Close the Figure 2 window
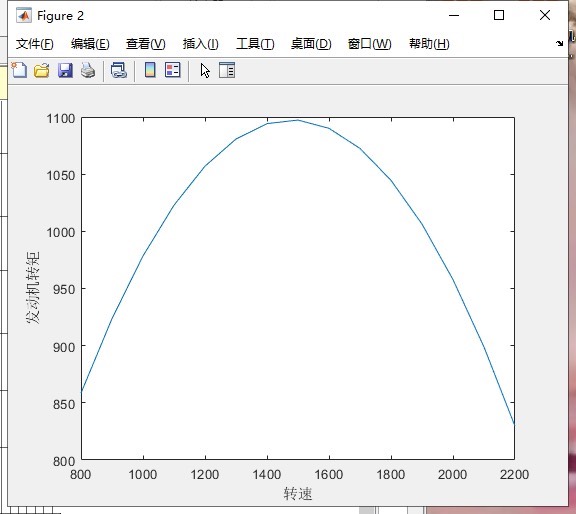The width and height of the screenshot is (576, 514). (545, 15)
